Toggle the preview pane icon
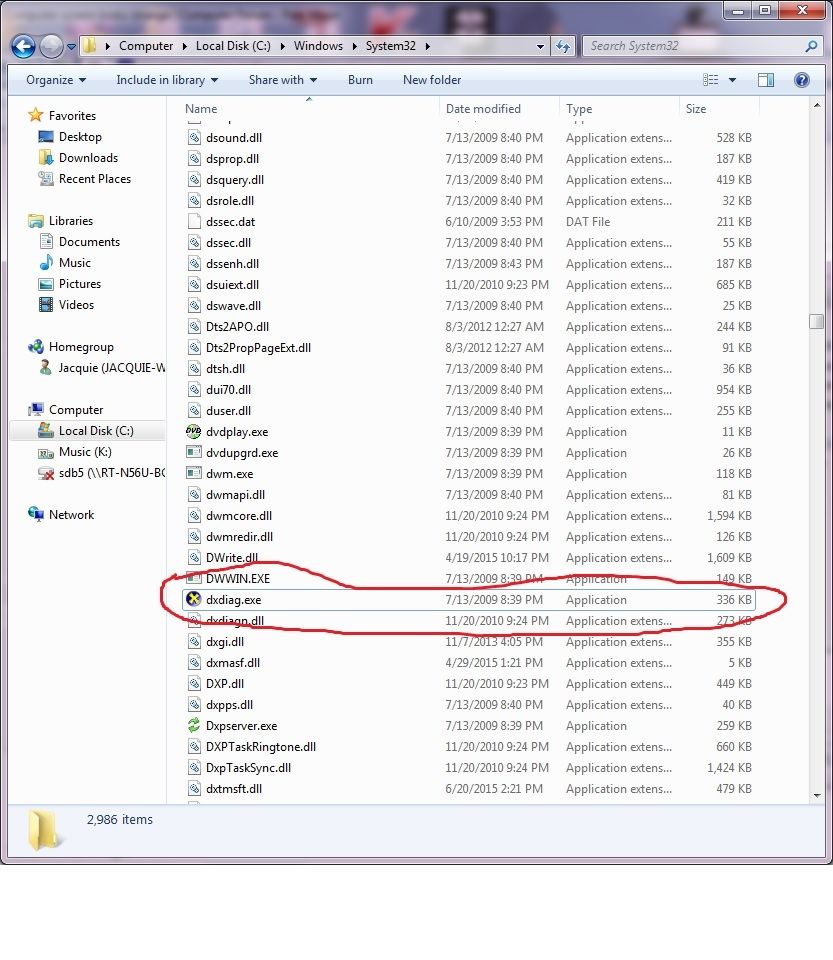 (x=765, y=80)
